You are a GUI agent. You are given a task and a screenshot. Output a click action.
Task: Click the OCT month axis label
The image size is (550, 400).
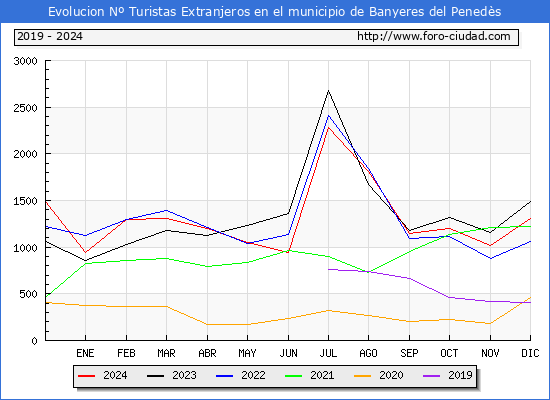(449, 353)
